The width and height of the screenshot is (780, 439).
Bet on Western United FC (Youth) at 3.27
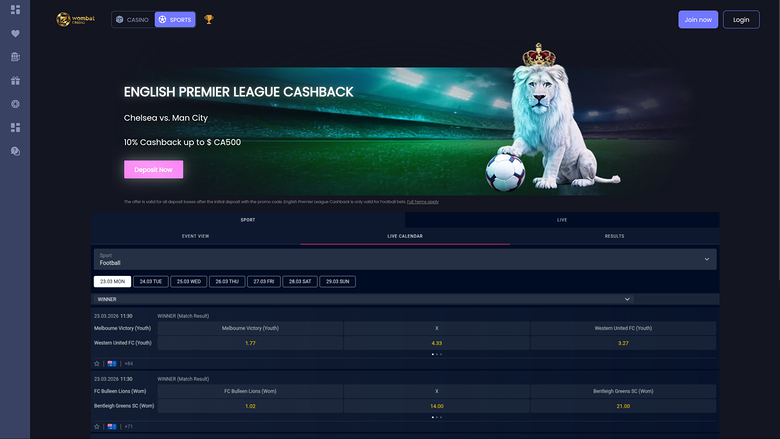click(623, 343)
